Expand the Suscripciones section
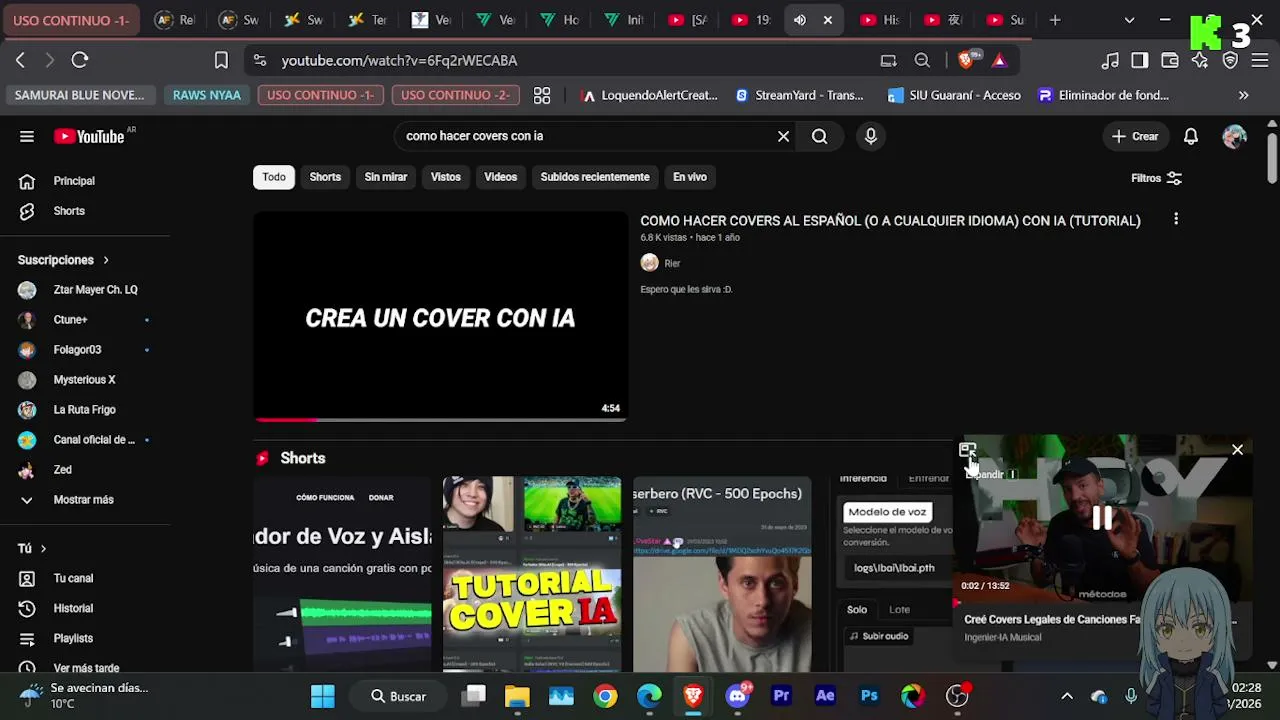This screenshot has height=720, width=1280. point(63,260)
